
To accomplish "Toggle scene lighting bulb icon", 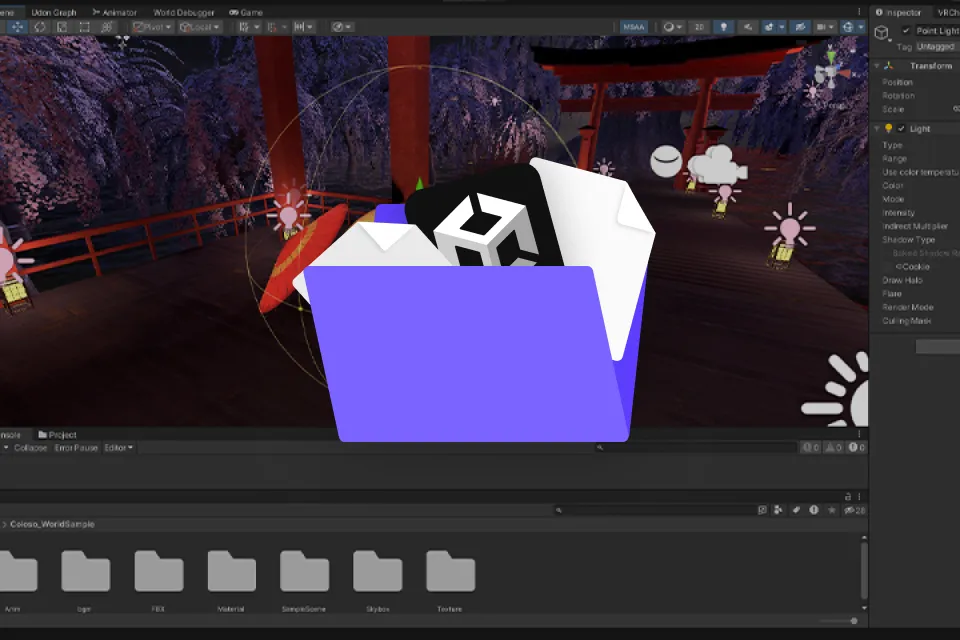I will pyautogui.click(x=724, y=27).
